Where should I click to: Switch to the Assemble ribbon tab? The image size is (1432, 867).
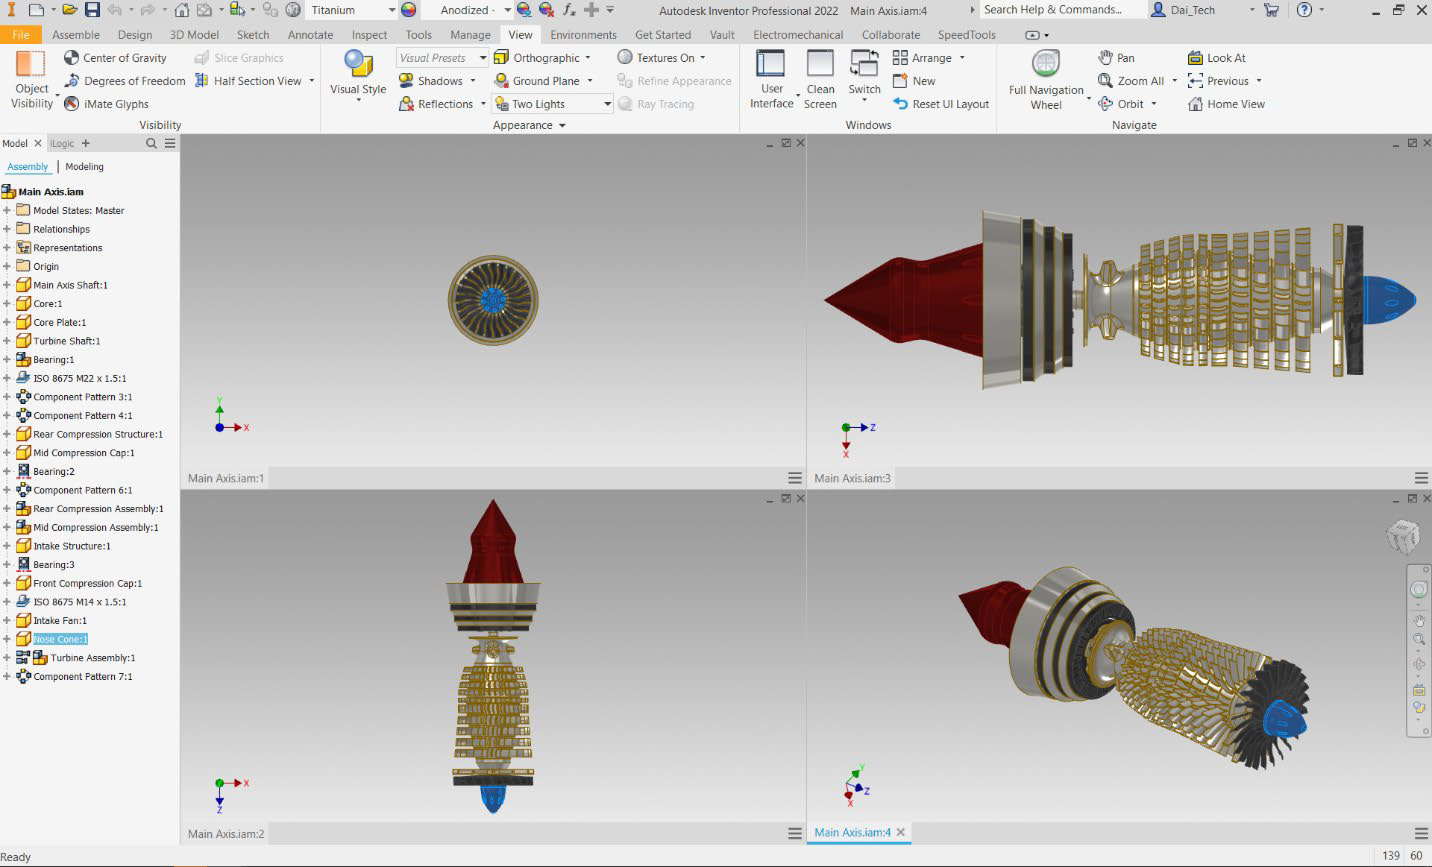pyautogui.click(x=76, y=34)
